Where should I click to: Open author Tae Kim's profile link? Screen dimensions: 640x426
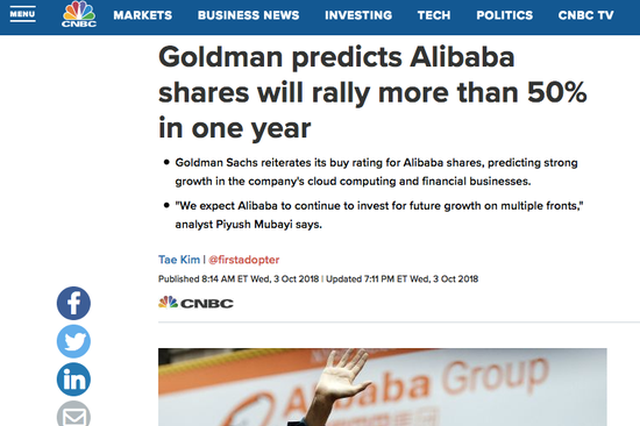pos(179,260)
